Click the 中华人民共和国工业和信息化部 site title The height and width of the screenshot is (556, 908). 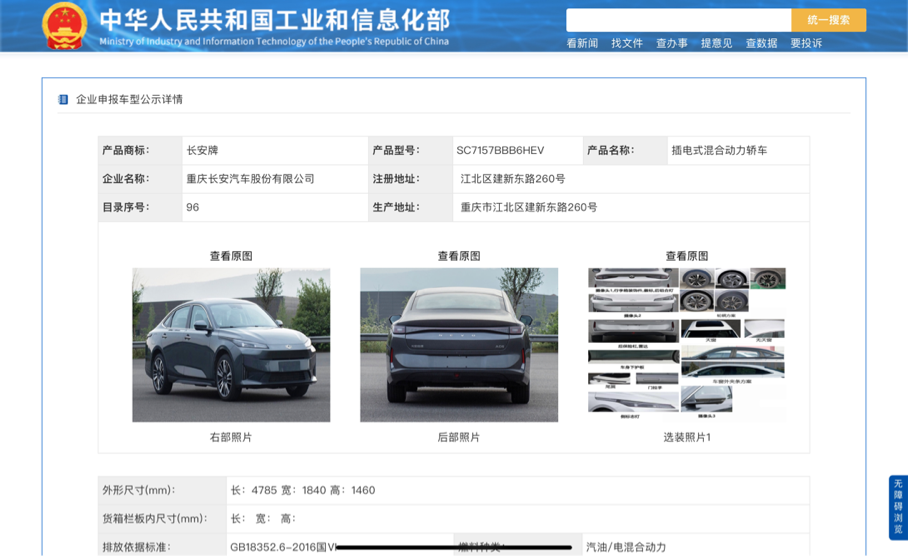click(x=274, y=20)
